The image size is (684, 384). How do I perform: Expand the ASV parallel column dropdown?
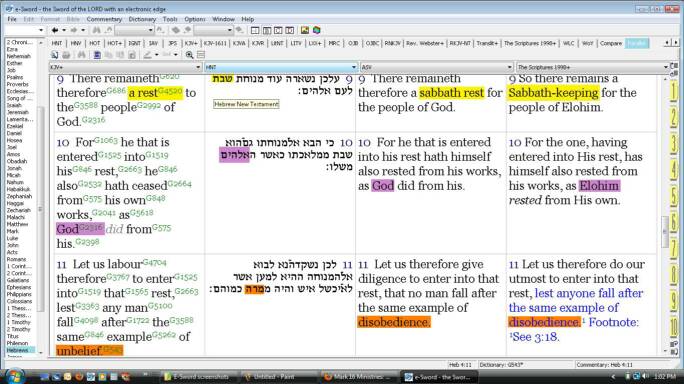tap(510, 67)
